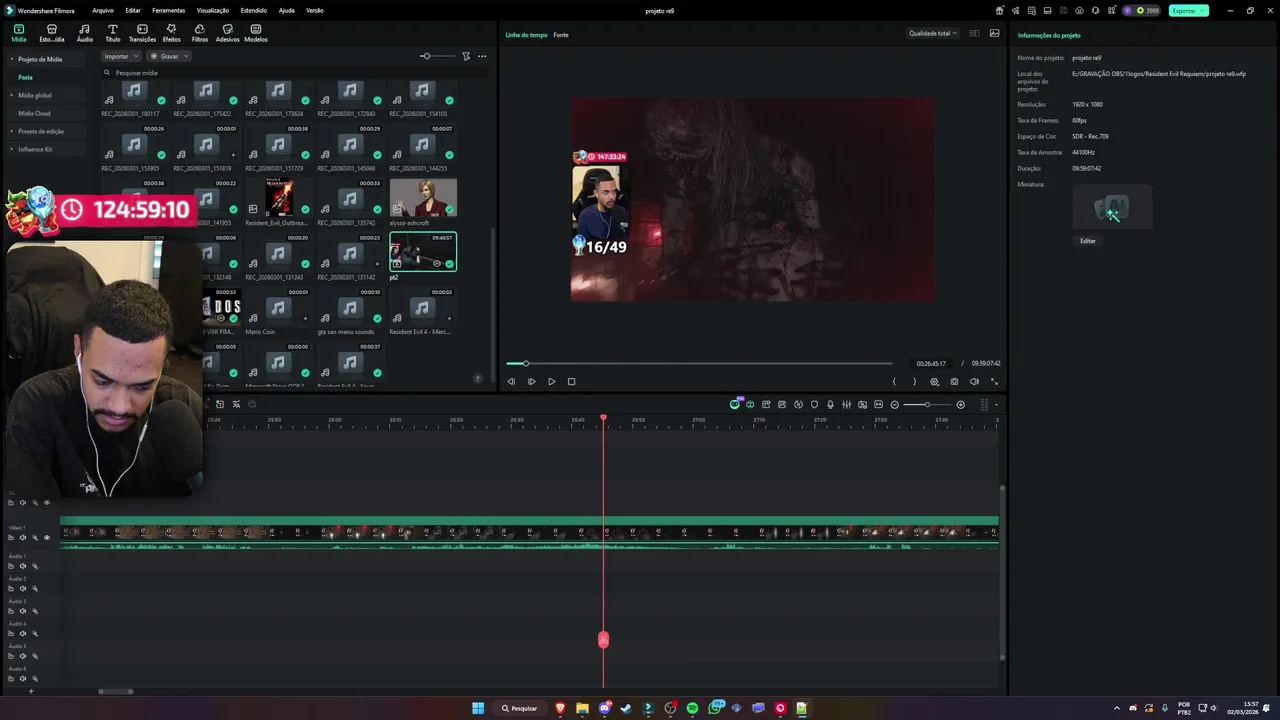Viewport: 1280px width, 720px height.
Task: Expand the Mídia global section
Action: click(12, 95)
